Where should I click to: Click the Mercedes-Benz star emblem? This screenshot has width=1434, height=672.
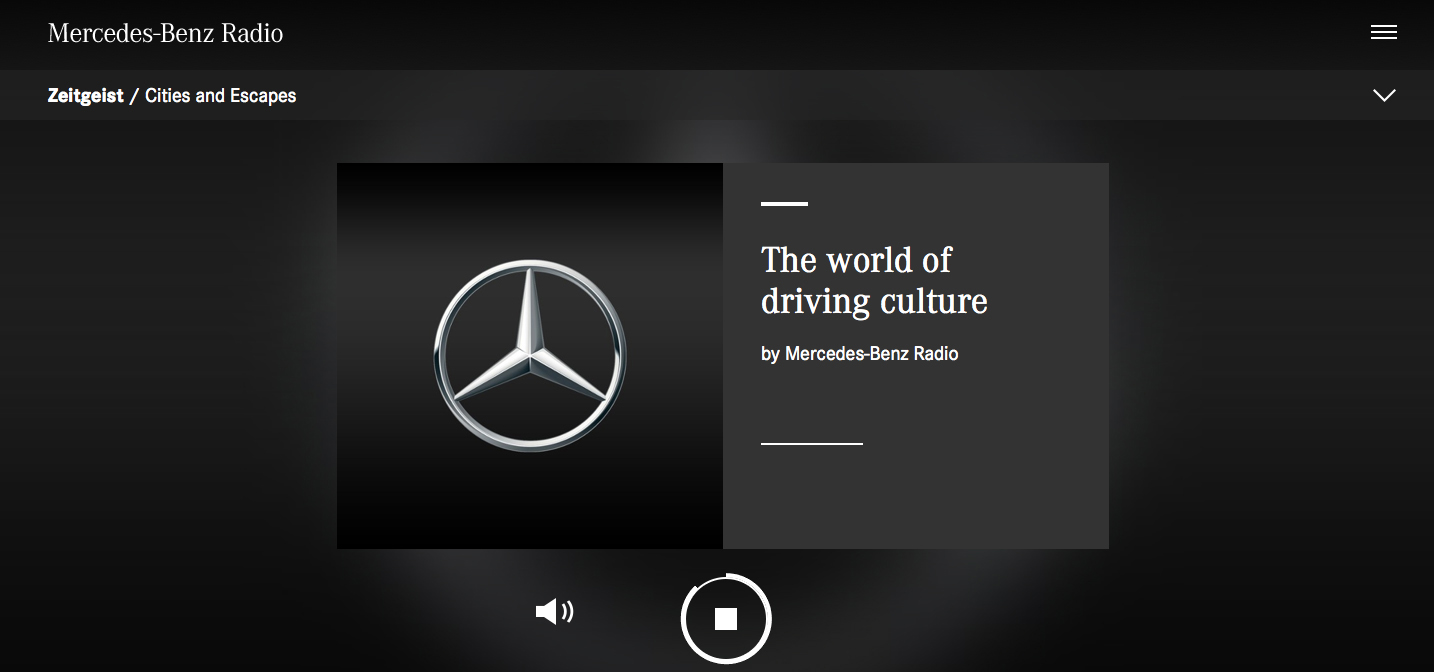point(530,355)
